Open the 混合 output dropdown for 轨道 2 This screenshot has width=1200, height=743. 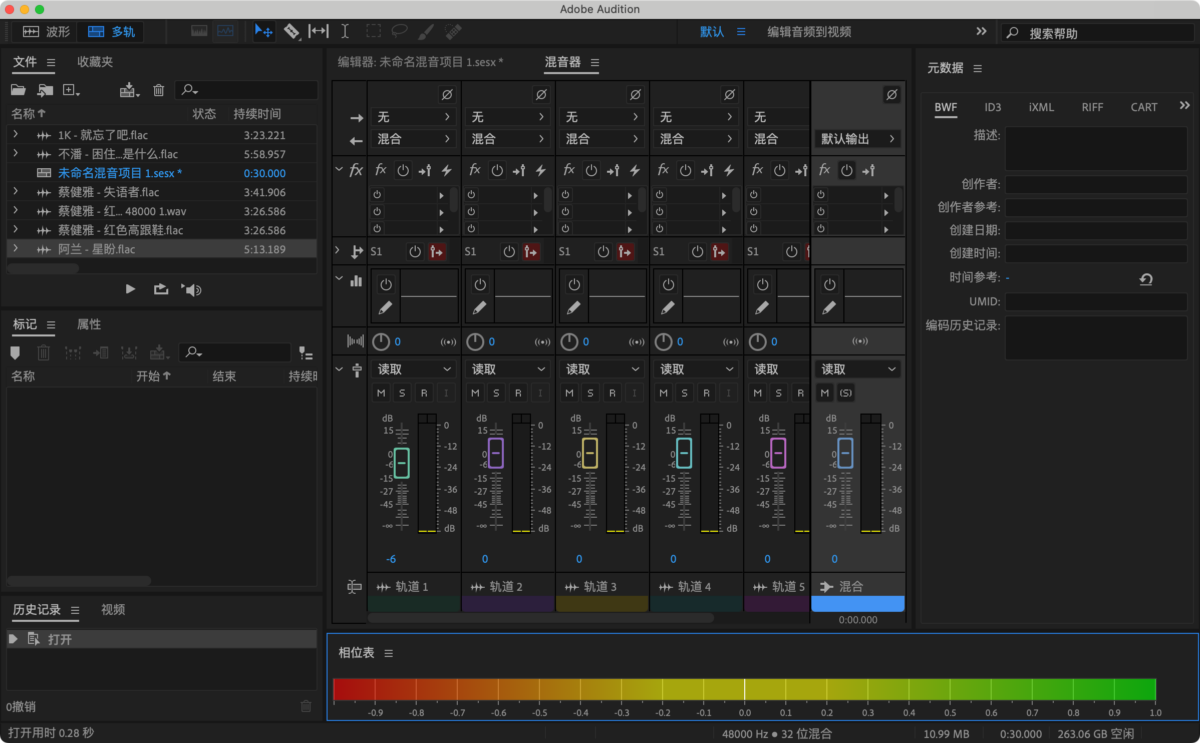506,139
